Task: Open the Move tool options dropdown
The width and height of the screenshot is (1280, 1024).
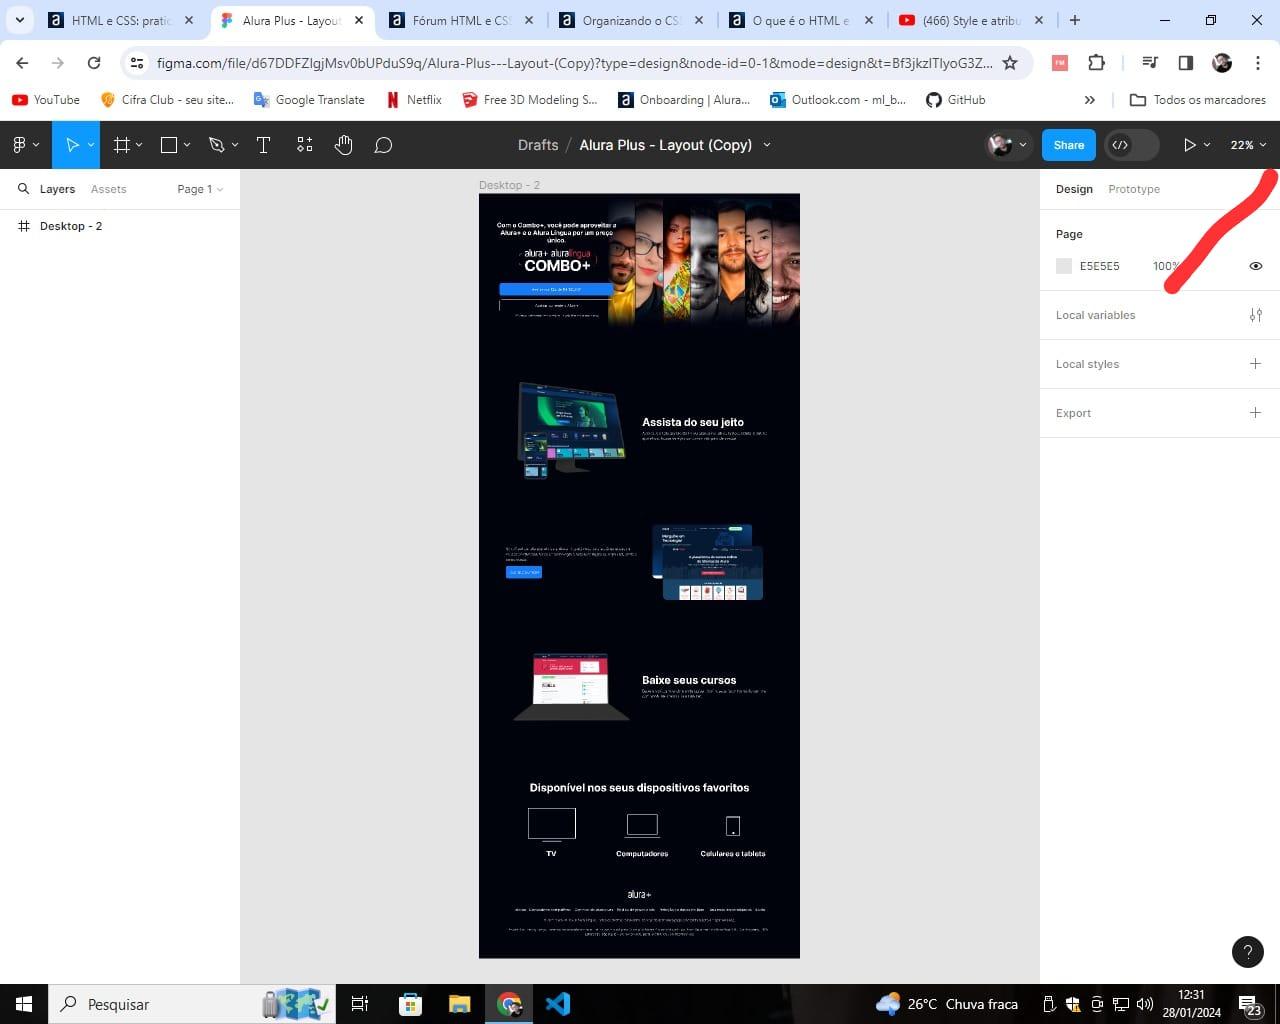Action: click(91, 145)
